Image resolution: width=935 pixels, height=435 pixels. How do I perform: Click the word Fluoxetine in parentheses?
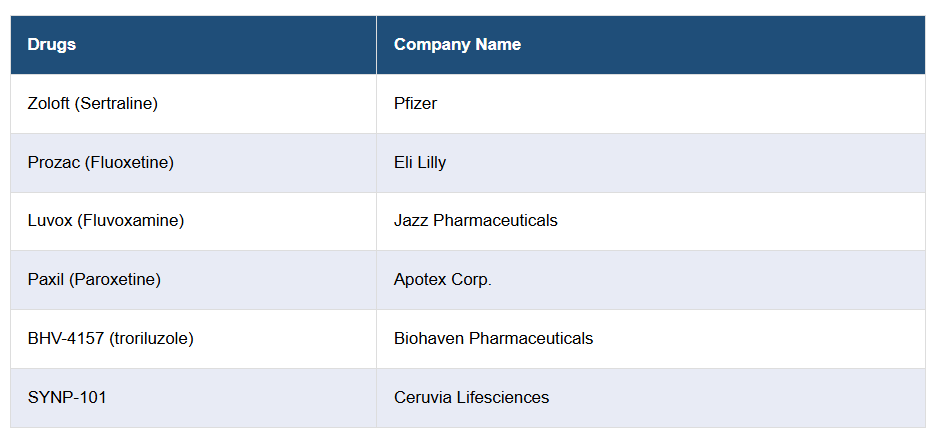click(x=131, y=162)
